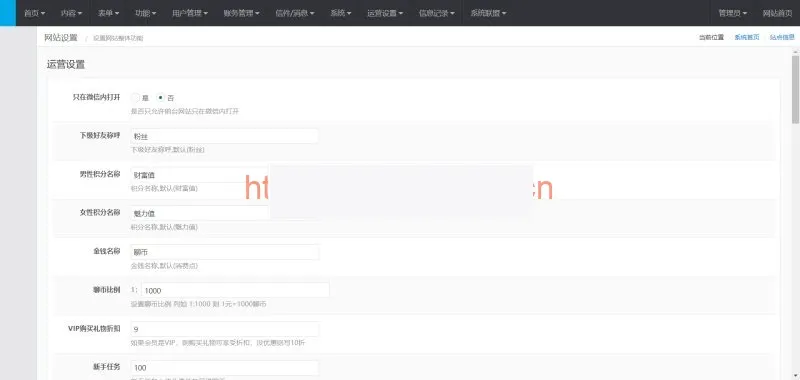Expand the 管理员 account dropdown
Image resolution: width=800 pixels, height=380 pixels.
tap(732, 13)
